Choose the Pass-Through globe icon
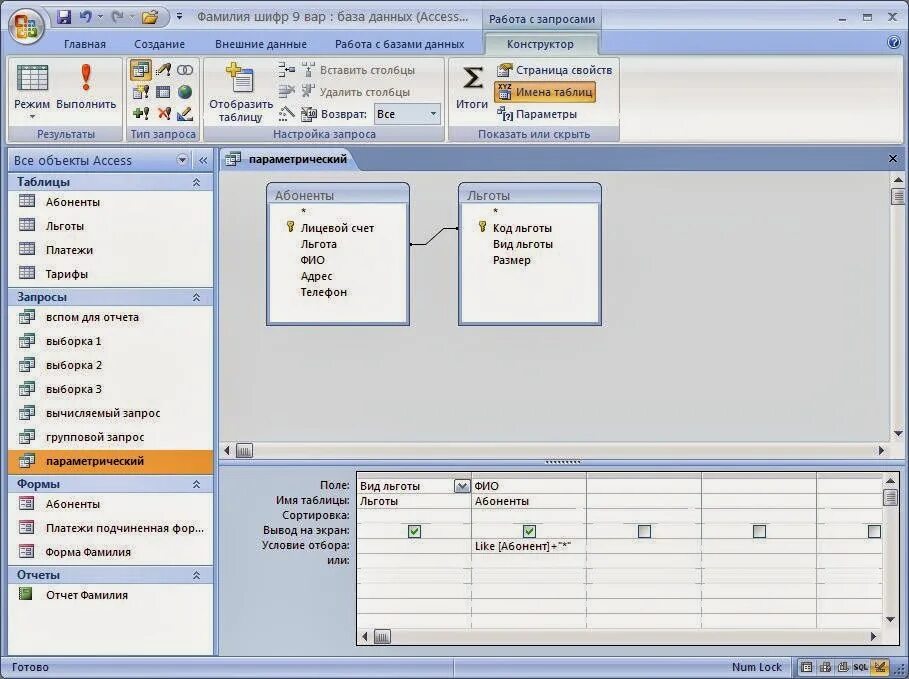Viewport: 909px width, 679px height. (185, 92)
